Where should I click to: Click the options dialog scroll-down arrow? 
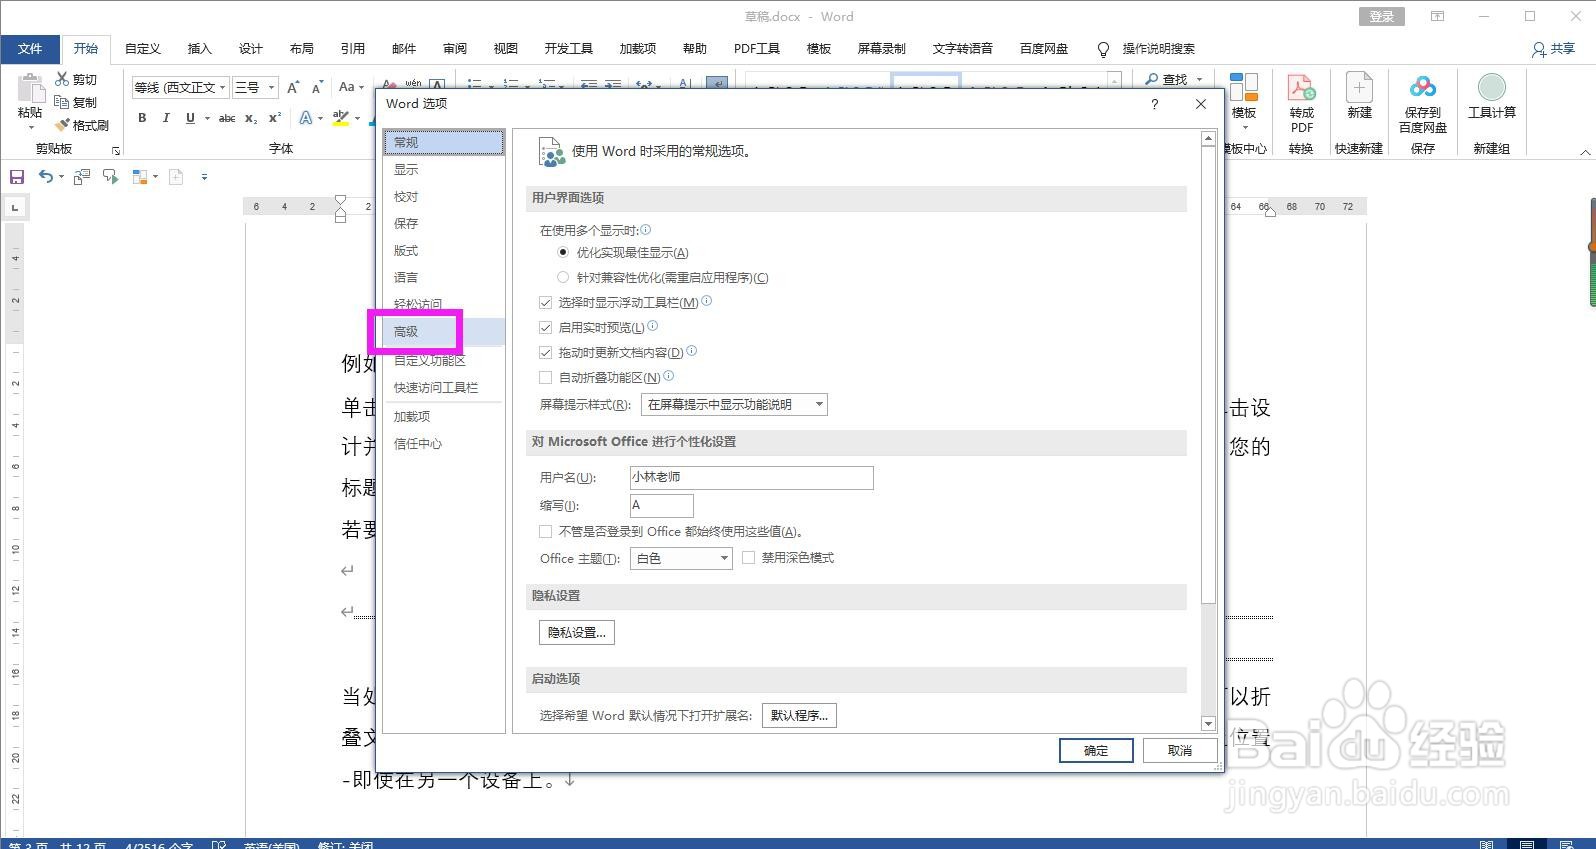pyautogui.click(x=1208, y=723)
